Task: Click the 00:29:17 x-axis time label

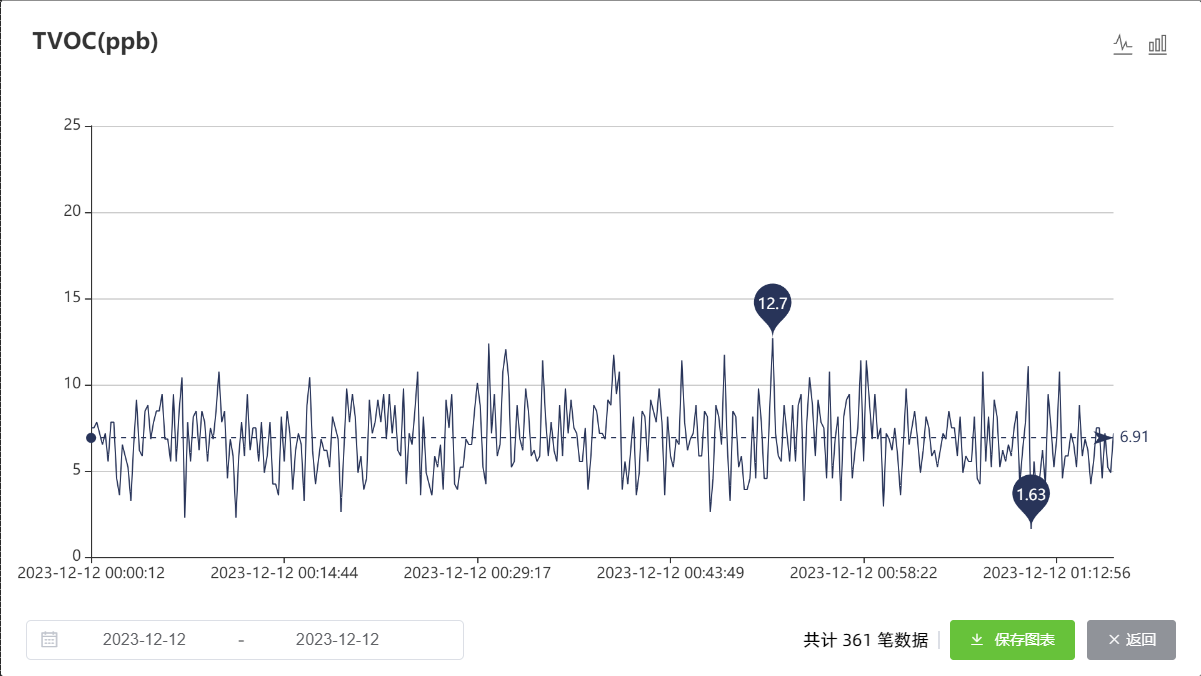Action: coord(477,573)
